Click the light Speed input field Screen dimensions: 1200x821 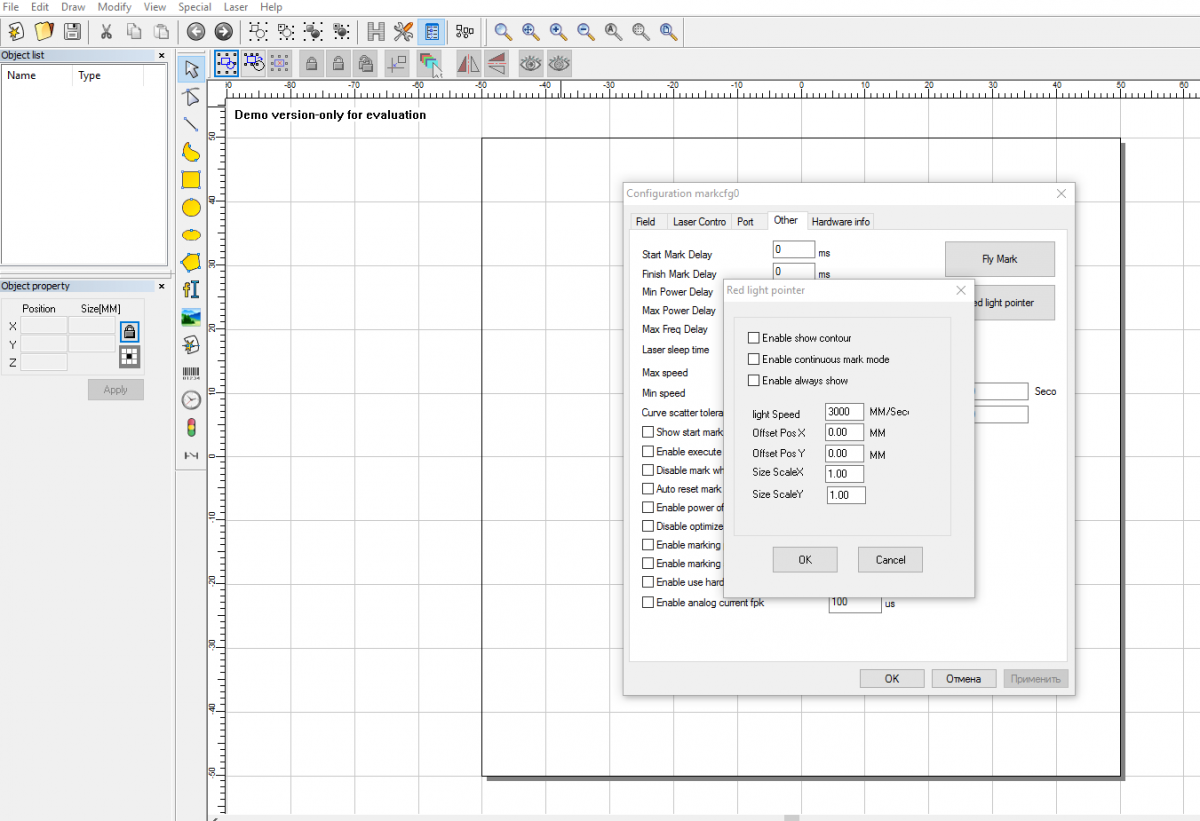(844, 413)
